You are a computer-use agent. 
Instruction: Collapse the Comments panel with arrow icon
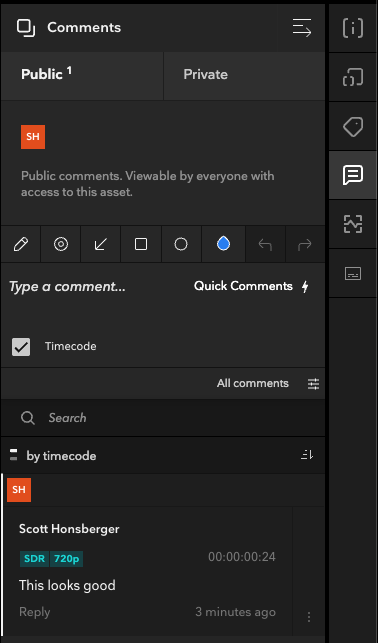(x=302, y=27)
